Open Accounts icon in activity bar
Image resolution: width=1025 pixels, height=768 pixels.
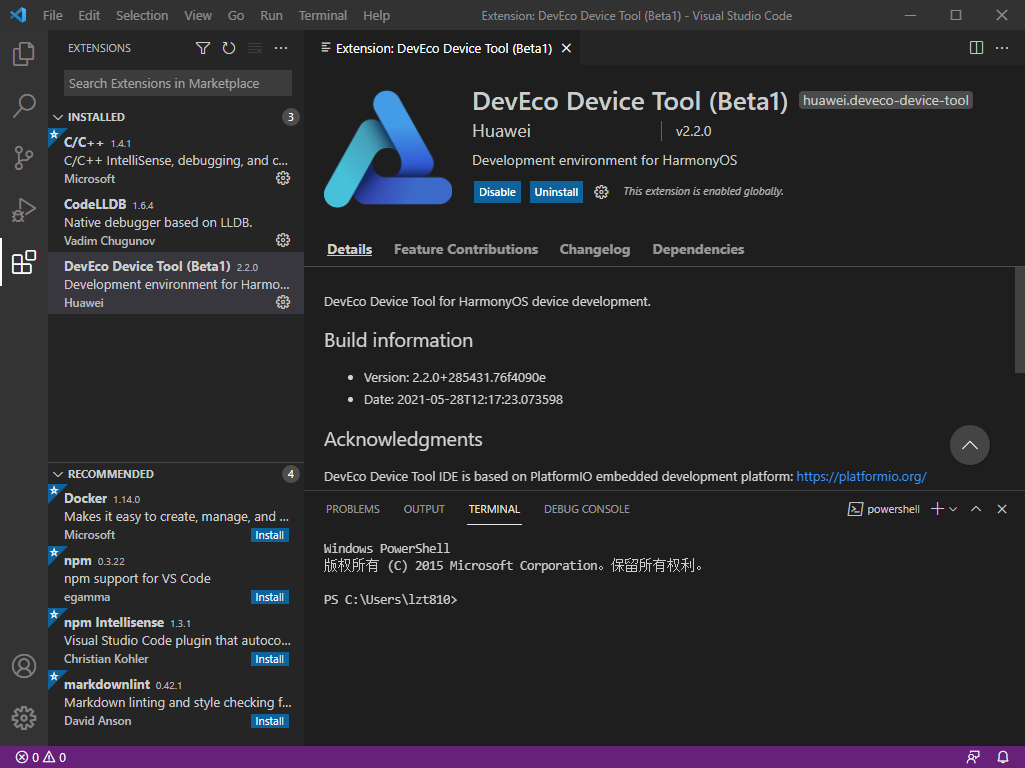point(23,666)
